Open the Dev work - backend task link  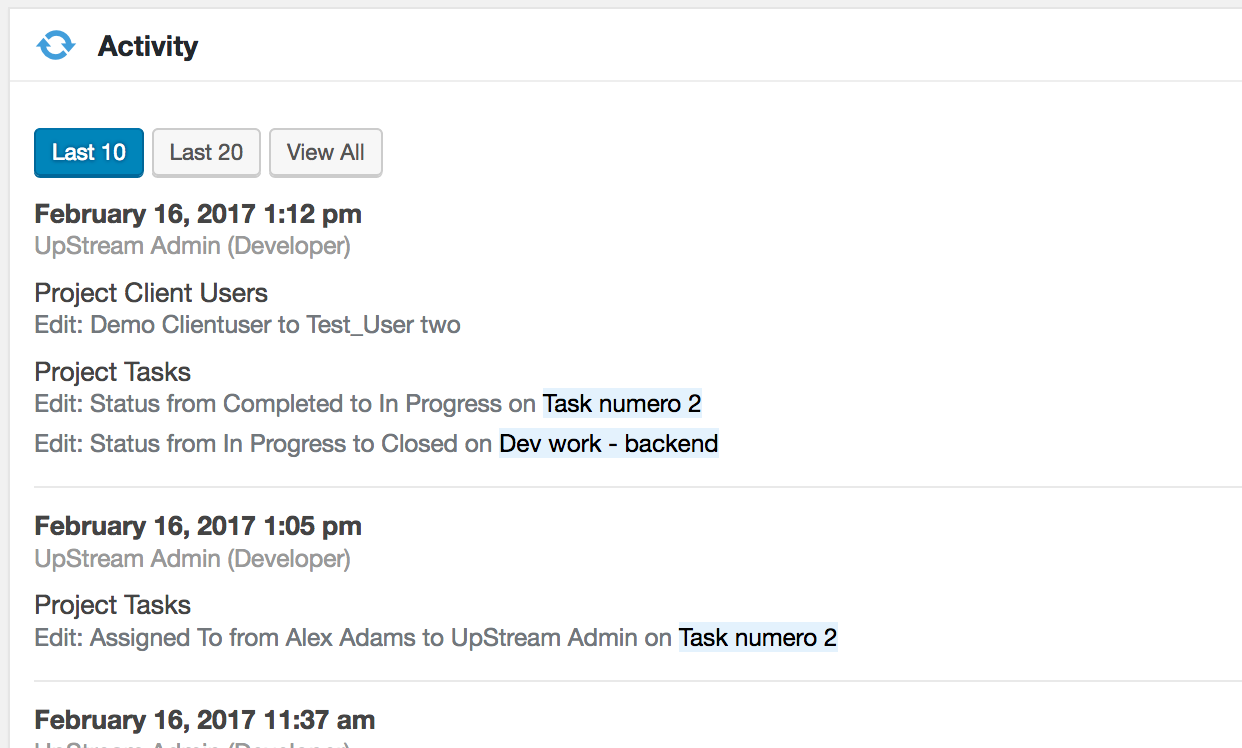609,443
